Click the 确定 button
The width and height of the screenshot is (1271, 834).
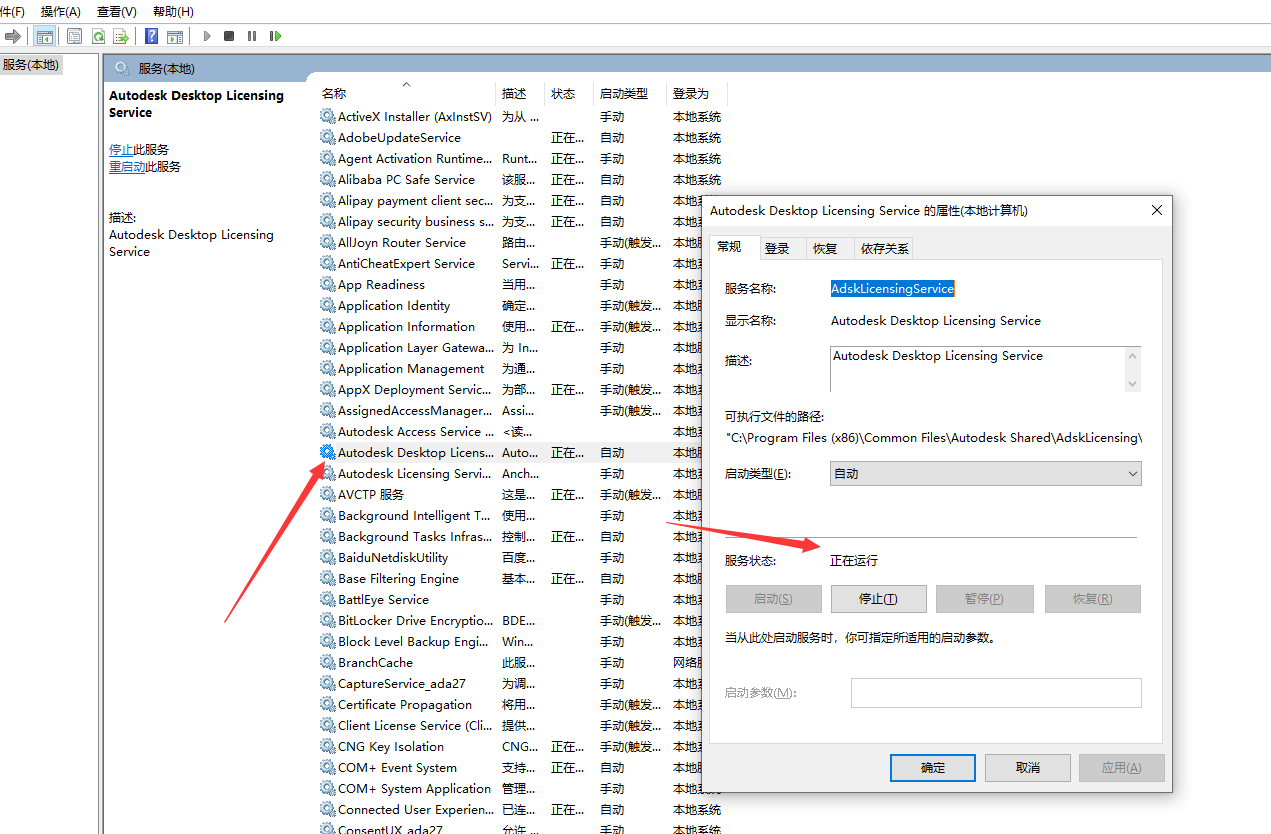[x=932, y=768]
